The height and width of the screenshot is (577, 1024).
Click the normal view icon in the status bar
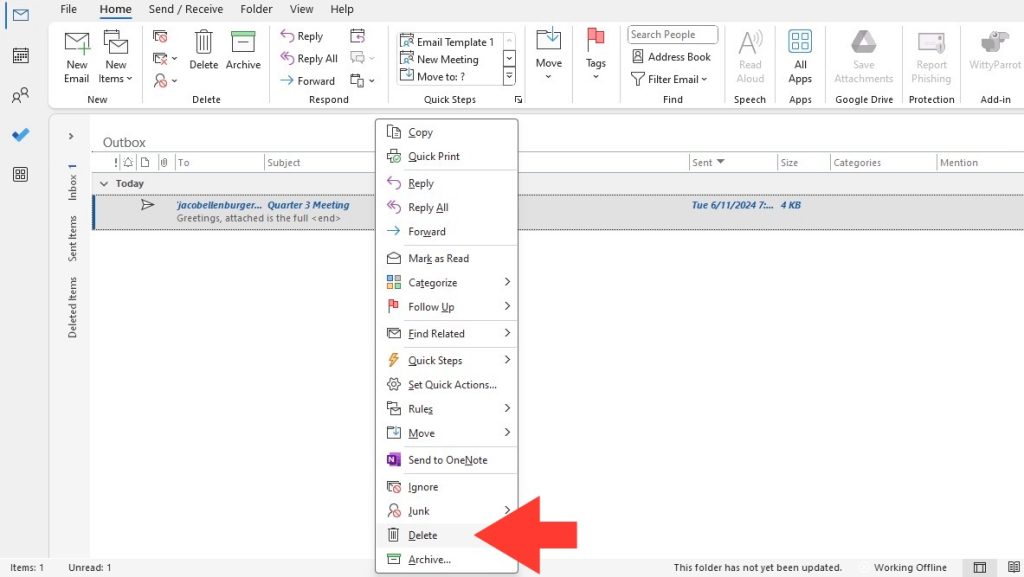980,567
